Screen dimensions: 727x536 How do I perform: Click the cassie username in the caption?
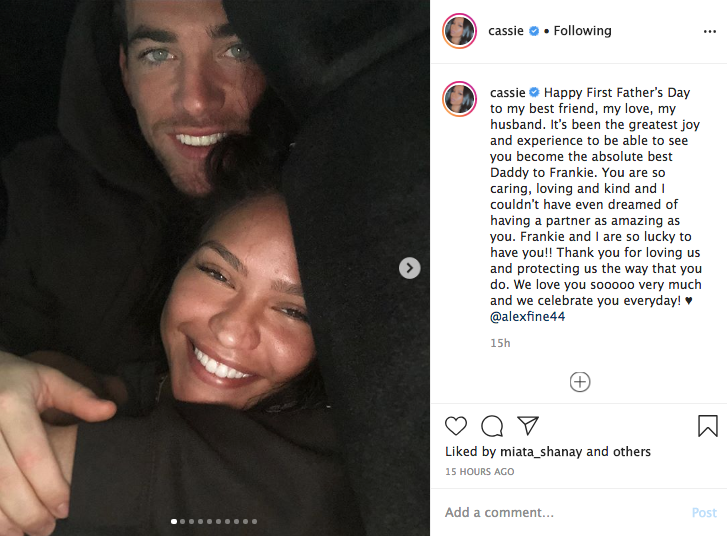[508, 93]
